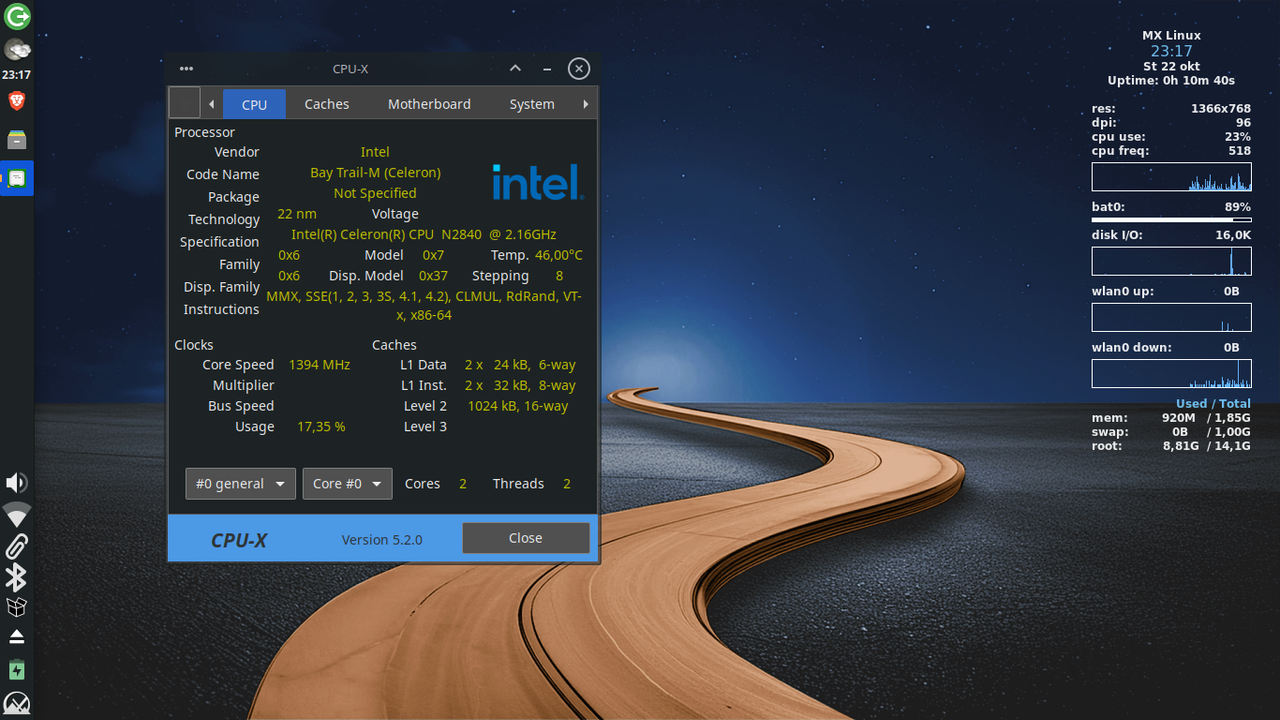1280x720 pixels.
Task: Open the "Core #0" core dropdown
Action: coord(347,483)
